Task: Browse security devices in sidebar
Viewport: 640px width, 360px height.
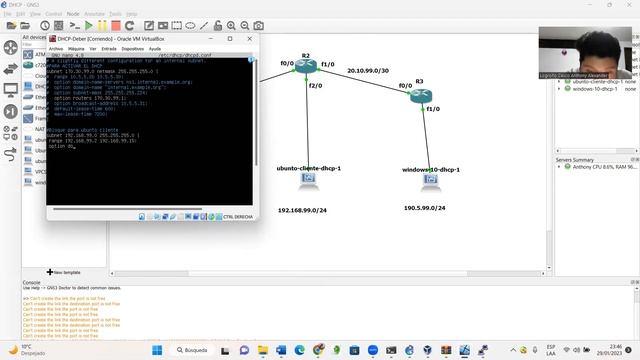Action: pyautogui.click(x=11, y=111)
